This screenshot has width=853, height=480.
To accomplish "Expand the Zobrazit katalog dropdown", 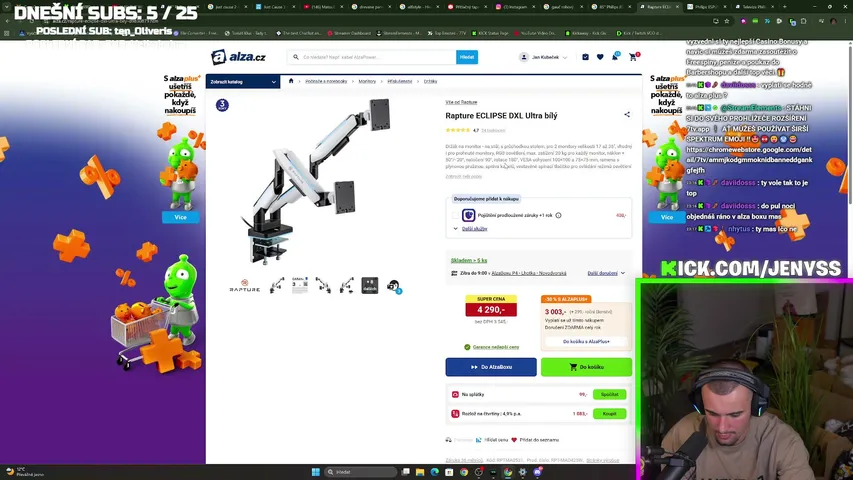I will (243, 82).
